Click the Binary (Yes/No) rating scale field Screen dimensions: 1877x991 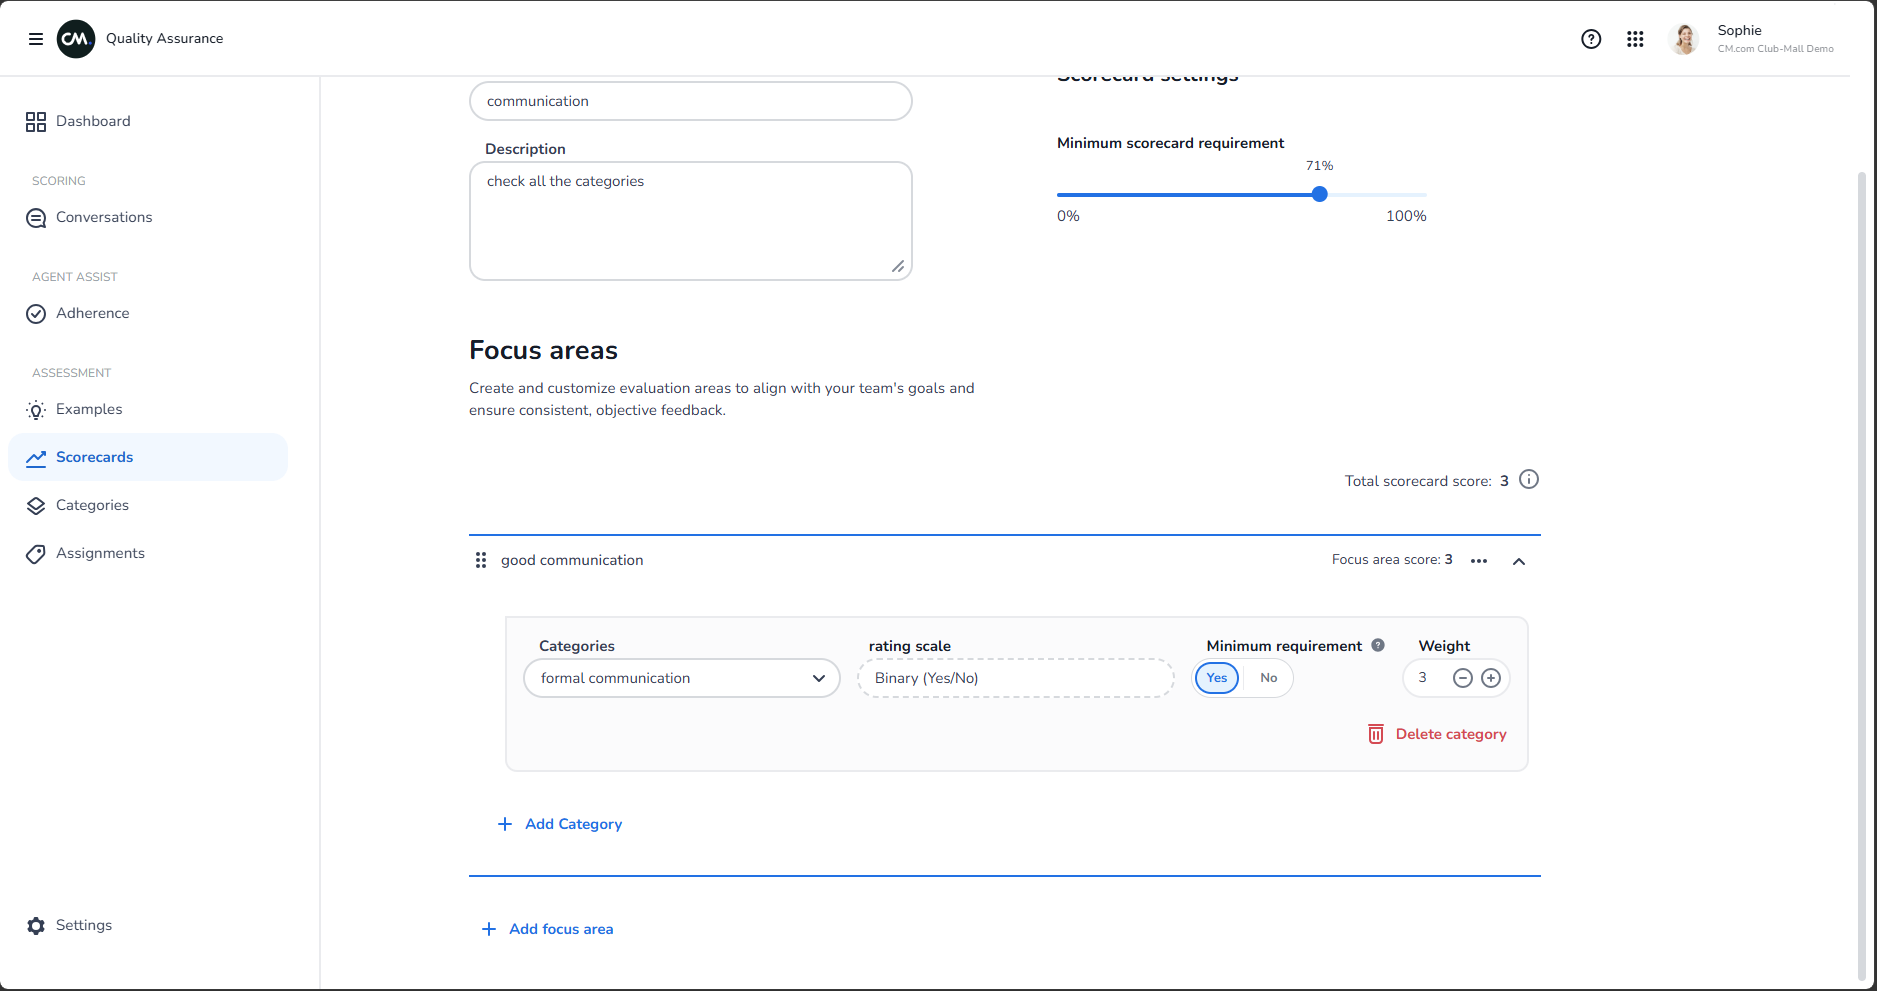point(1016,678)
